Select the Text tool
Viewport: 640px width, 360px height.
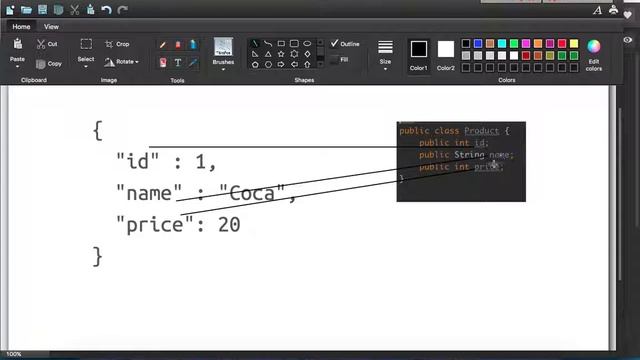click(x=178, y=62)
